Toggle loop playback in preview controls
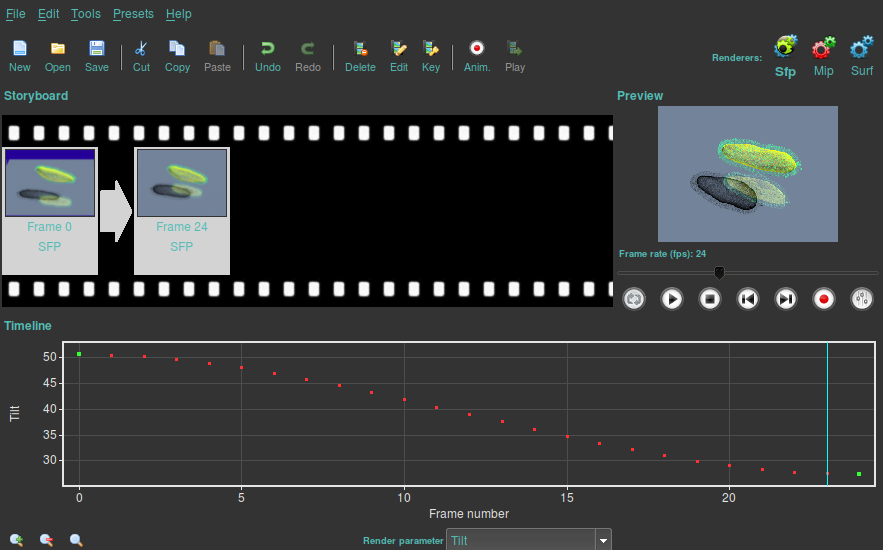This screenshot has height=550, width=883. tap(634, 299)
